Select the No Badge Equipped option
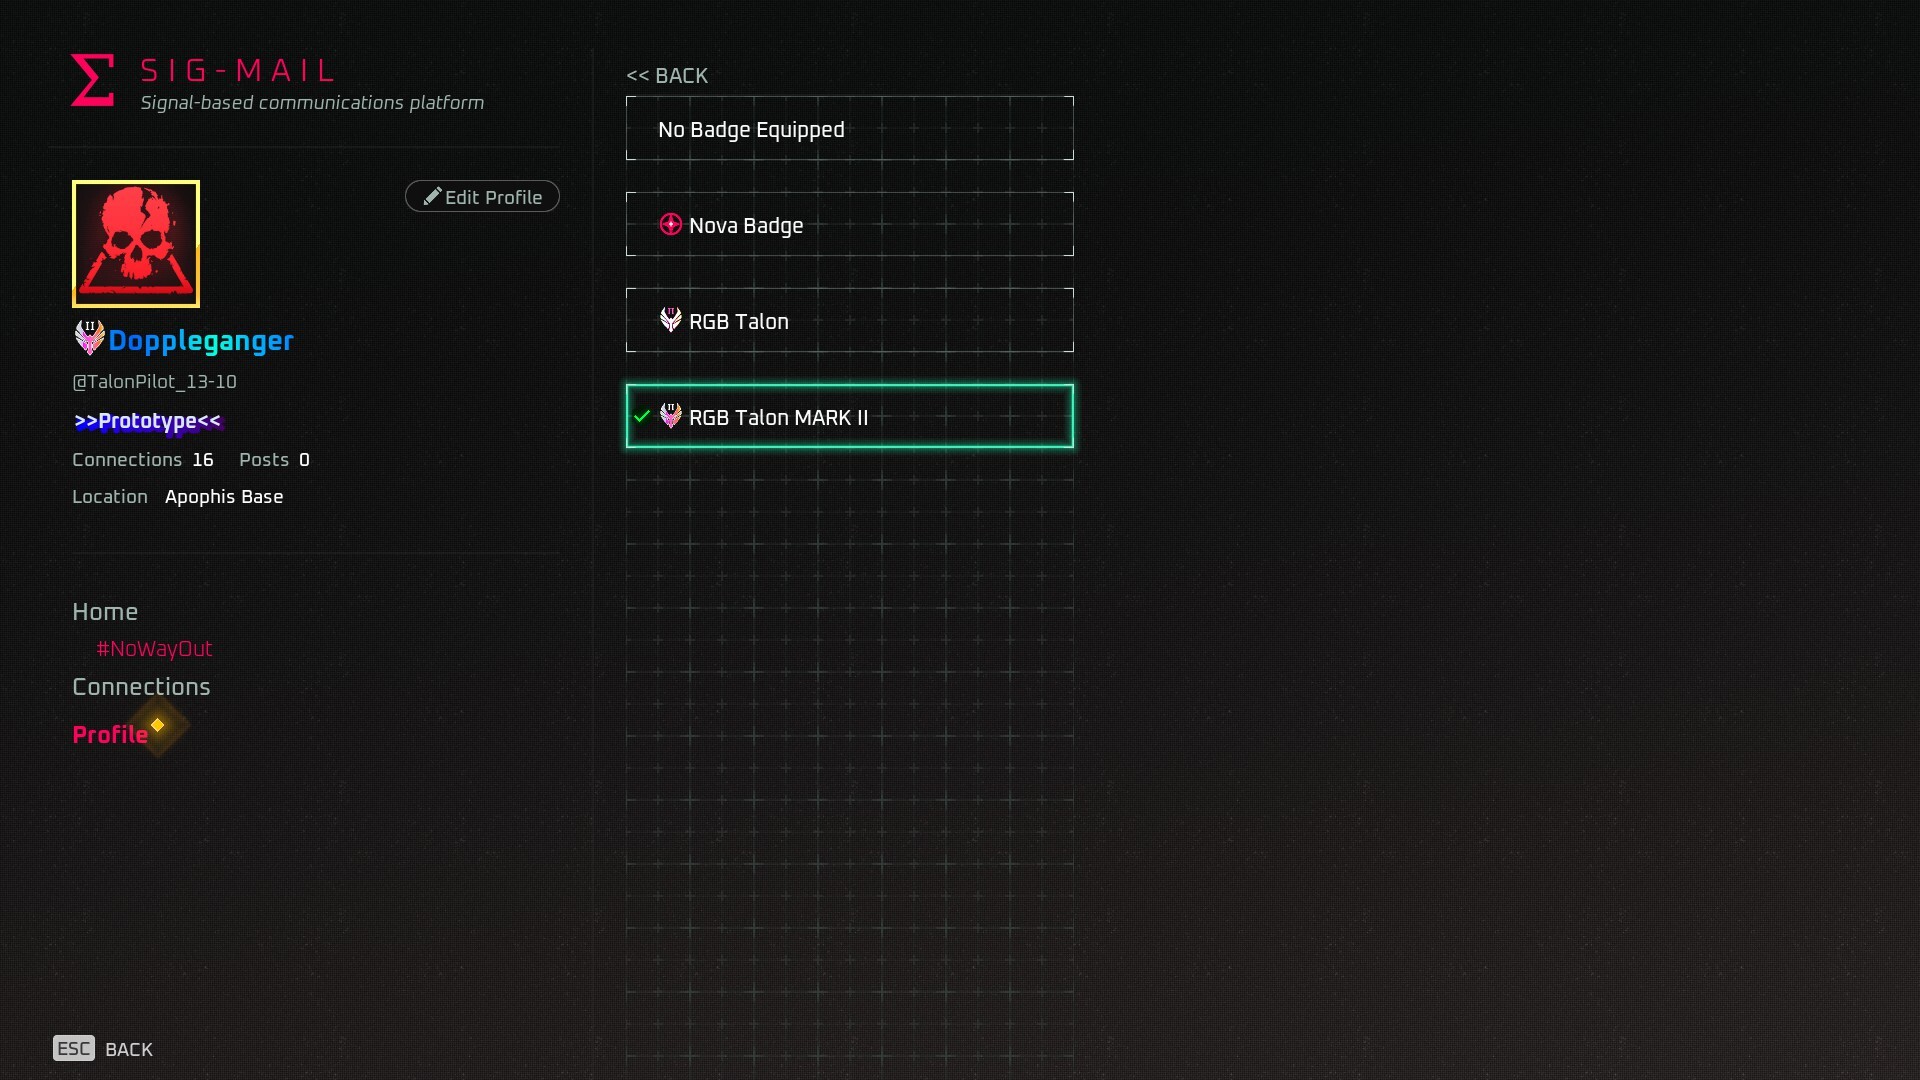This screenshot has height=1080, width=1920. click(848, 128)
